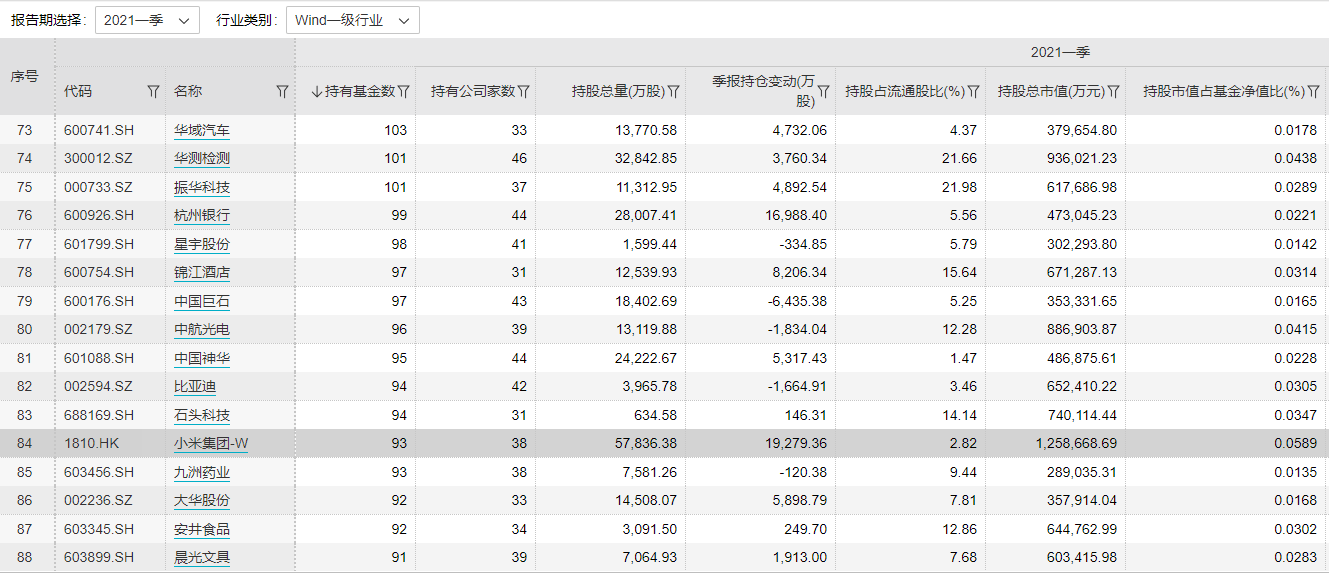The image size is (1329, 573).
Task: Click the 序号 column header
Action: [x=25, y=77]
